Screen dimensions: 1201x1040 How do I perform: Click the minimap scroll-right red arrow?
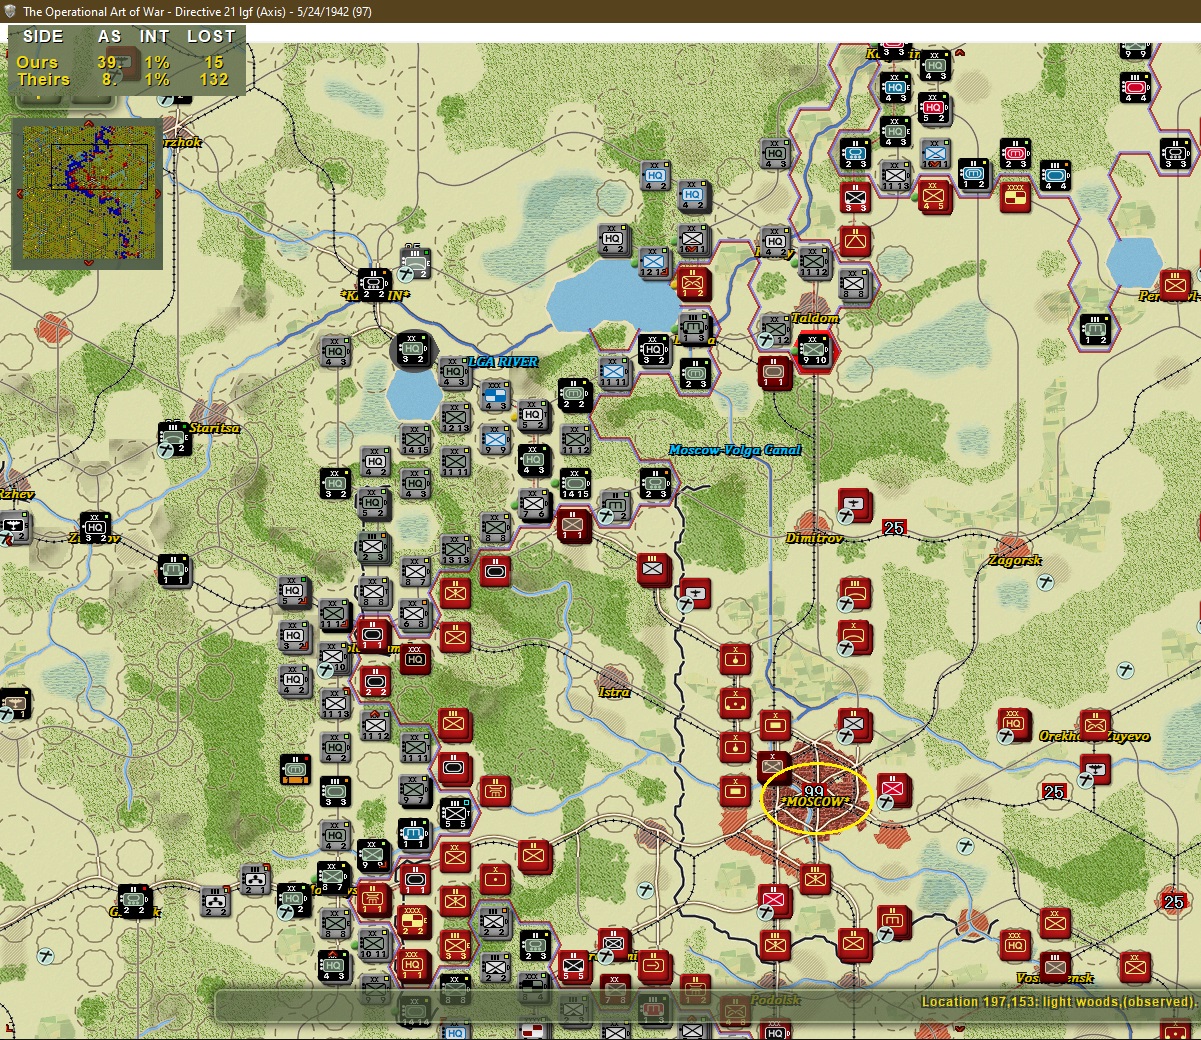coord(157,194)
